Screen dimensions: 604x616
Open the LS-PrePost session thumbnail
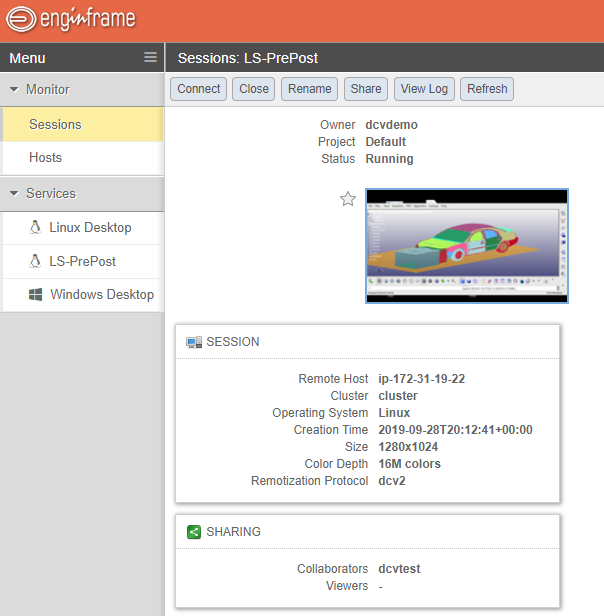click(x=467, y=246)
